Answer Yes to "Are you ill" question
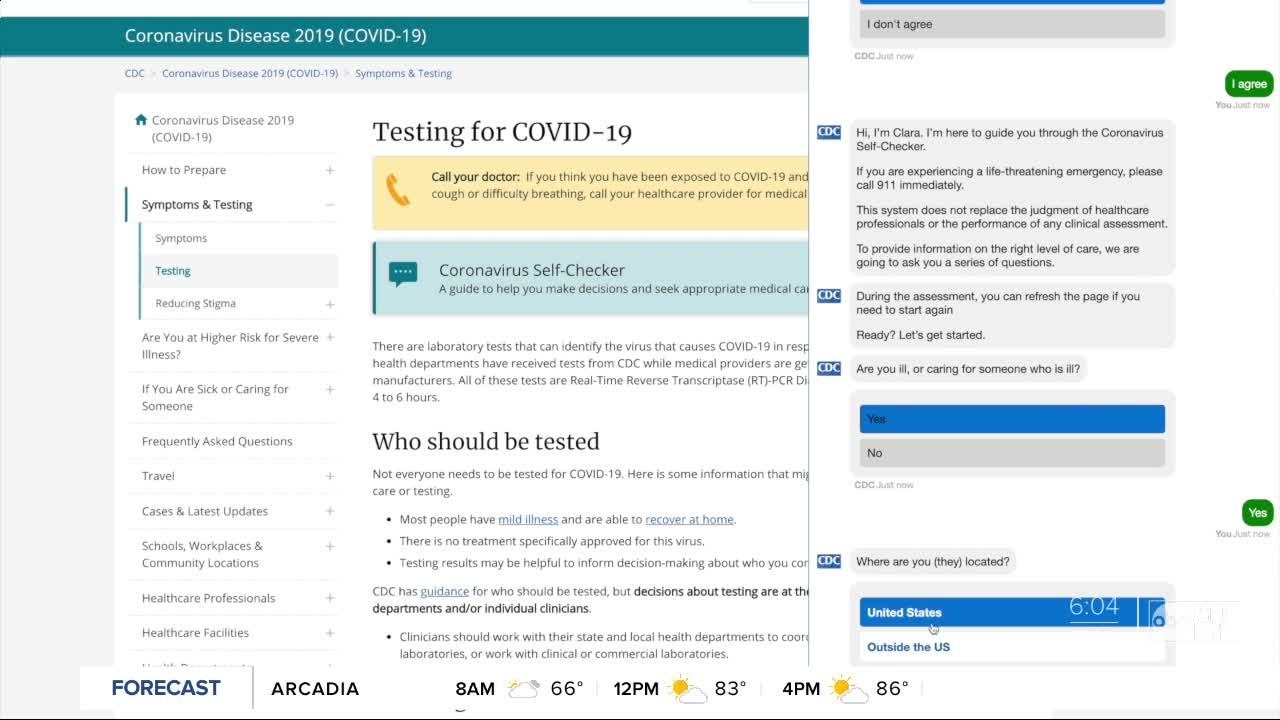The image size is (1280, 720). (1012, 419)
